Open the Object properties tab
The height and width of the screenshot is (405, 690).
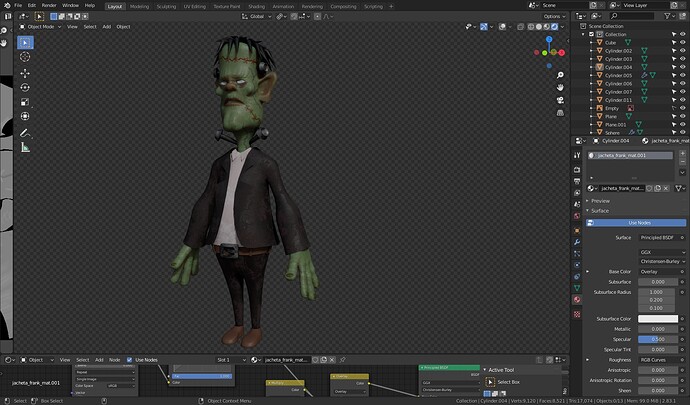[577, 231]
